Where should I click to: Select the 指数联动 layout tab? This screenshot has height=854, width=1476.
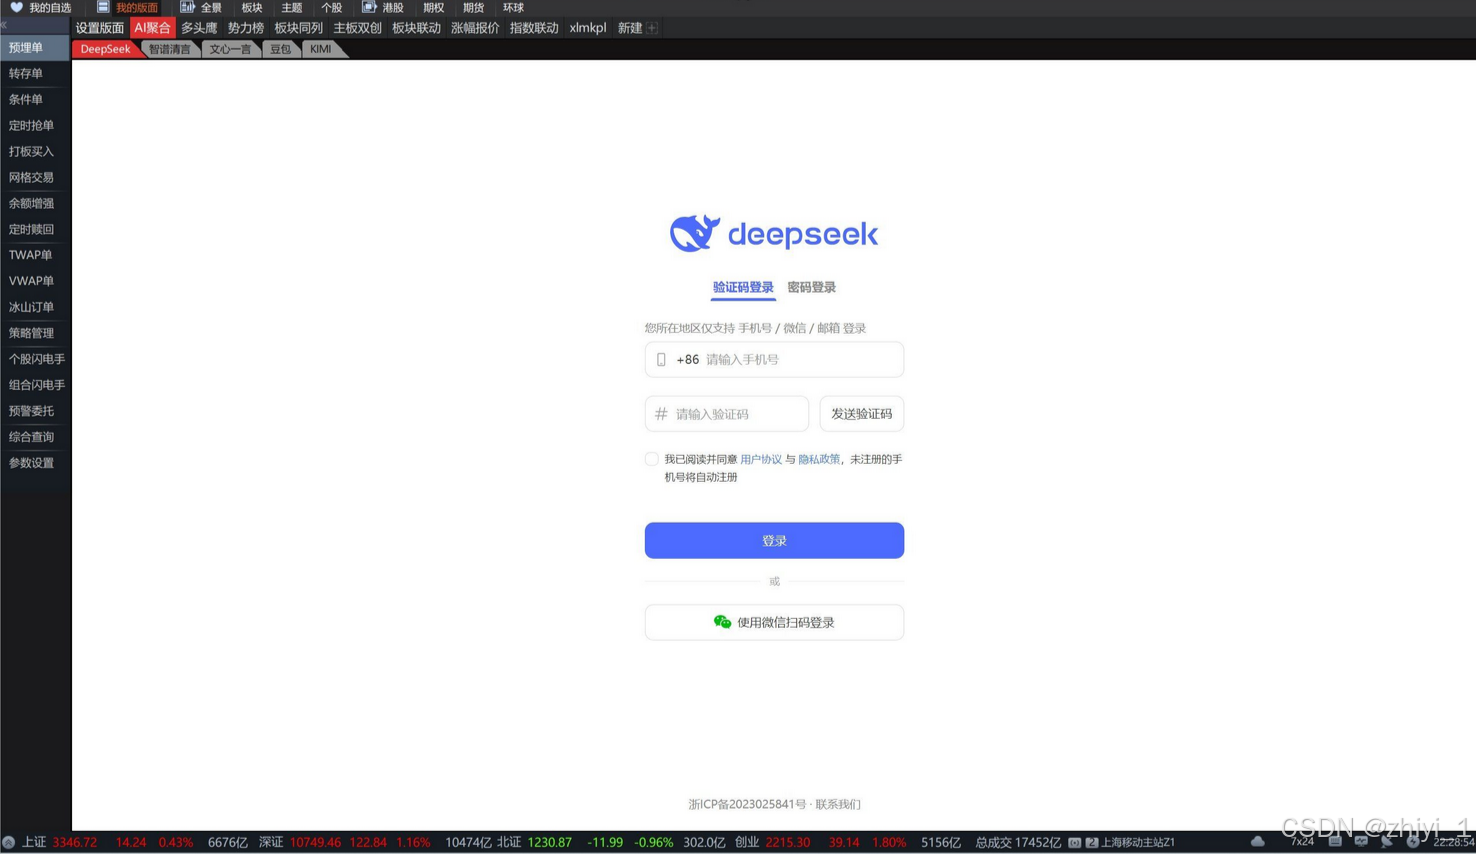point(534,28)
